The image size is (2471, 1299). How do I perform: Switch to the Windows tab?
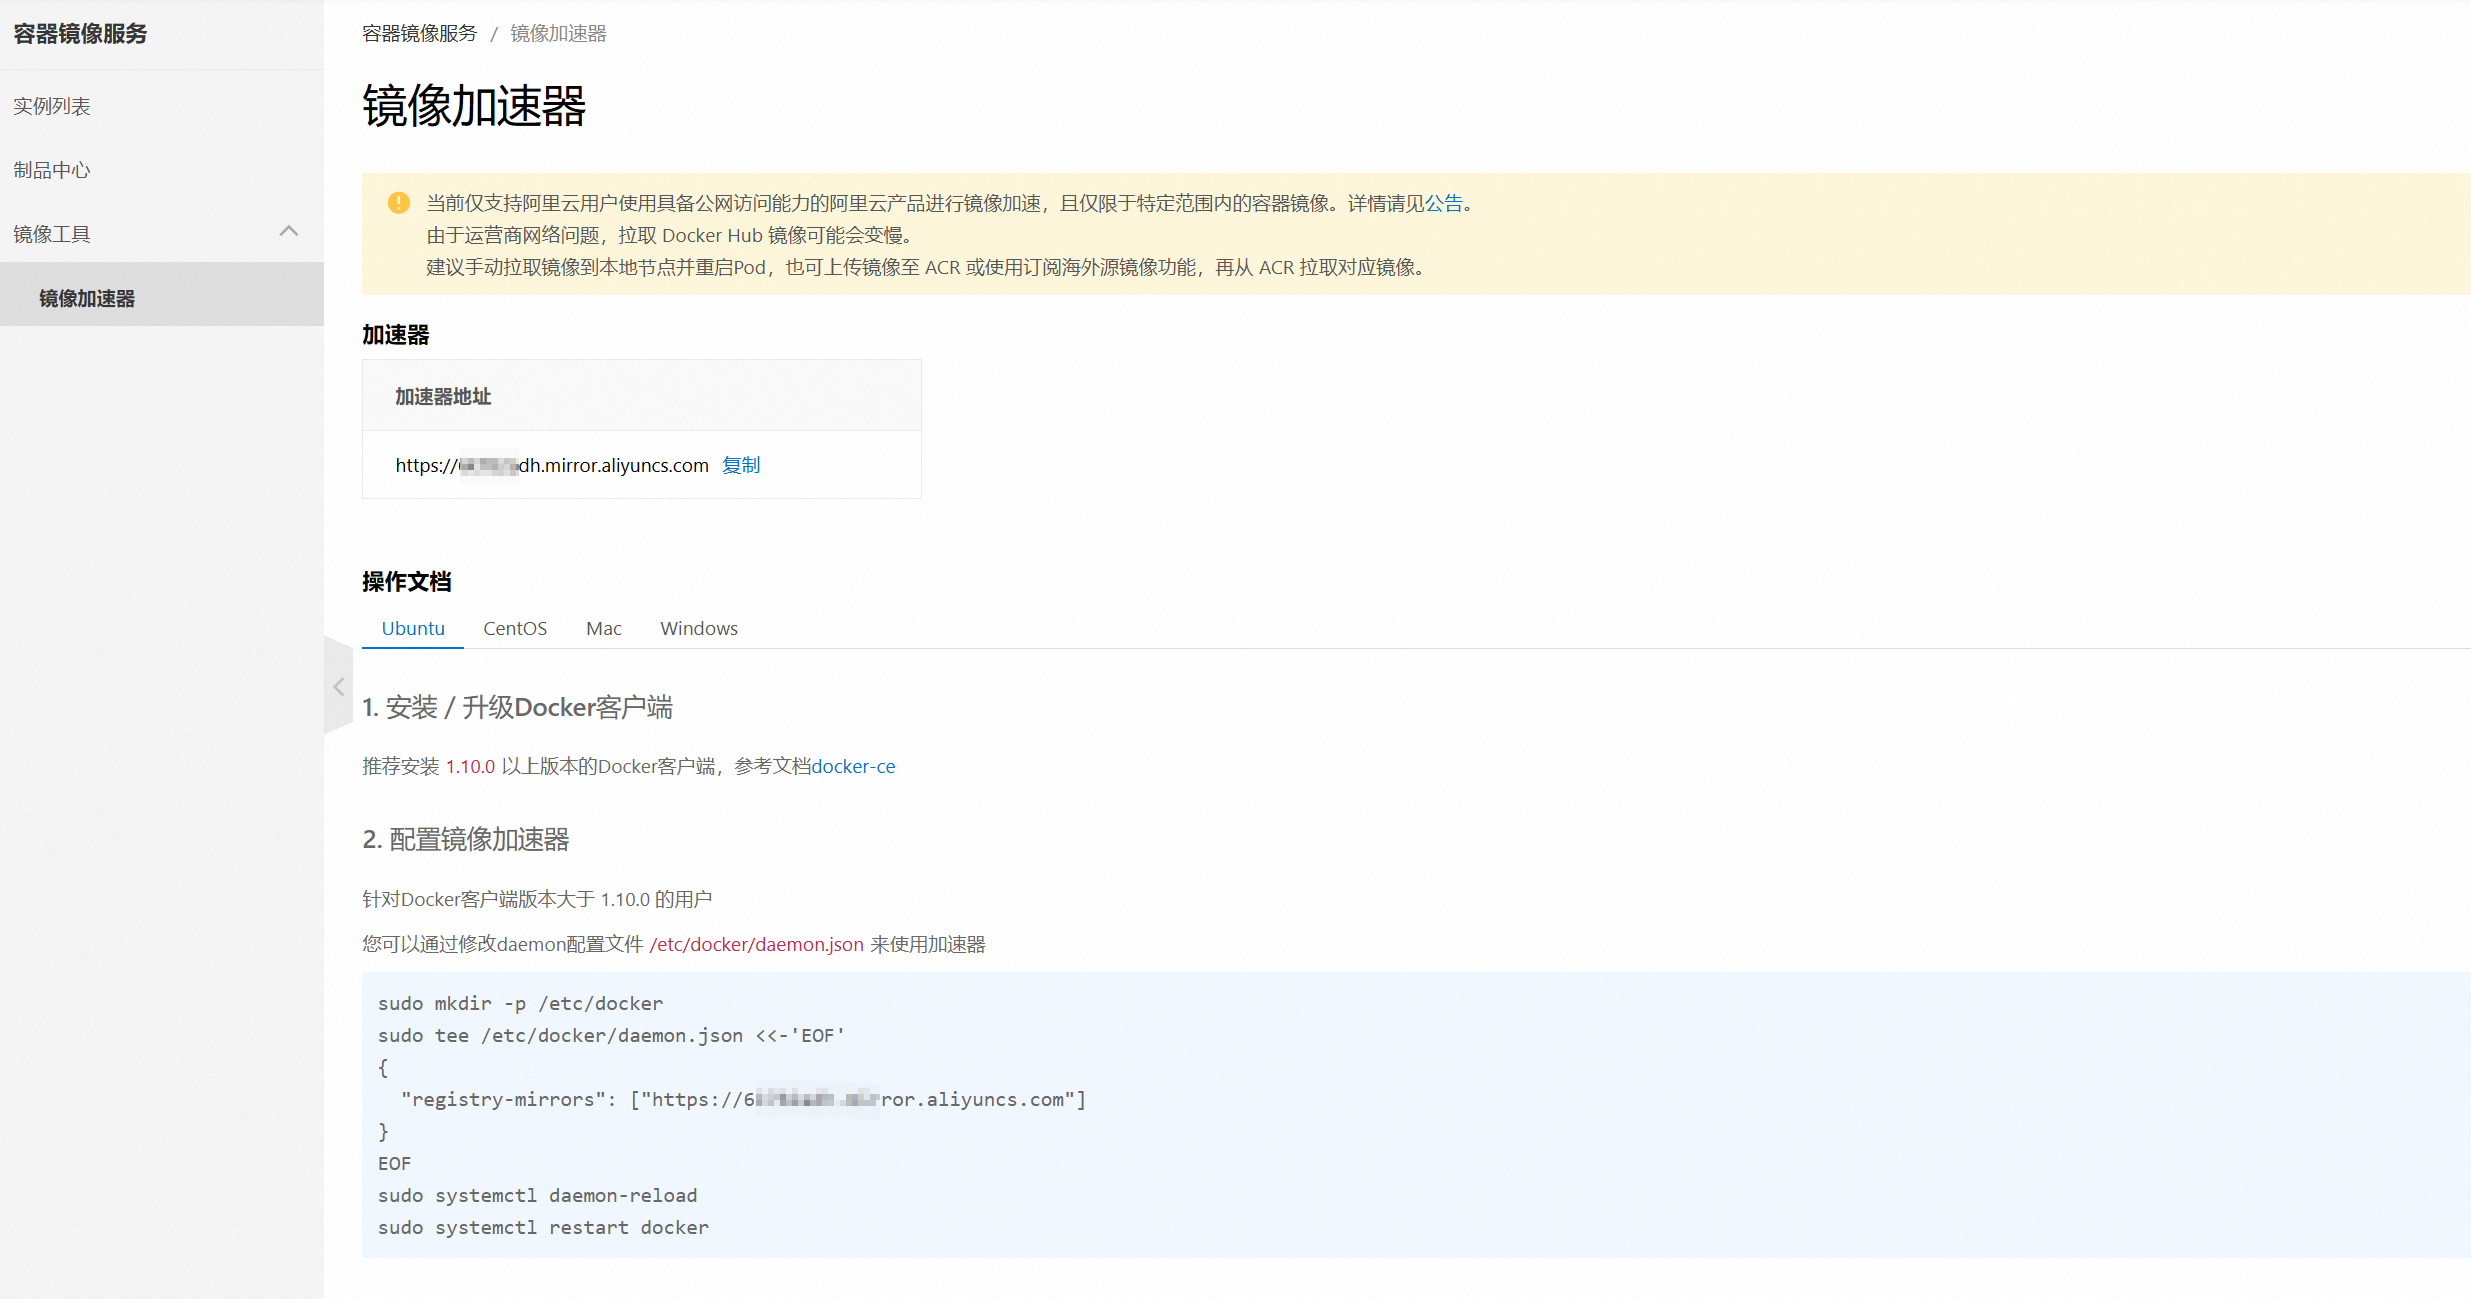(698, 628)
